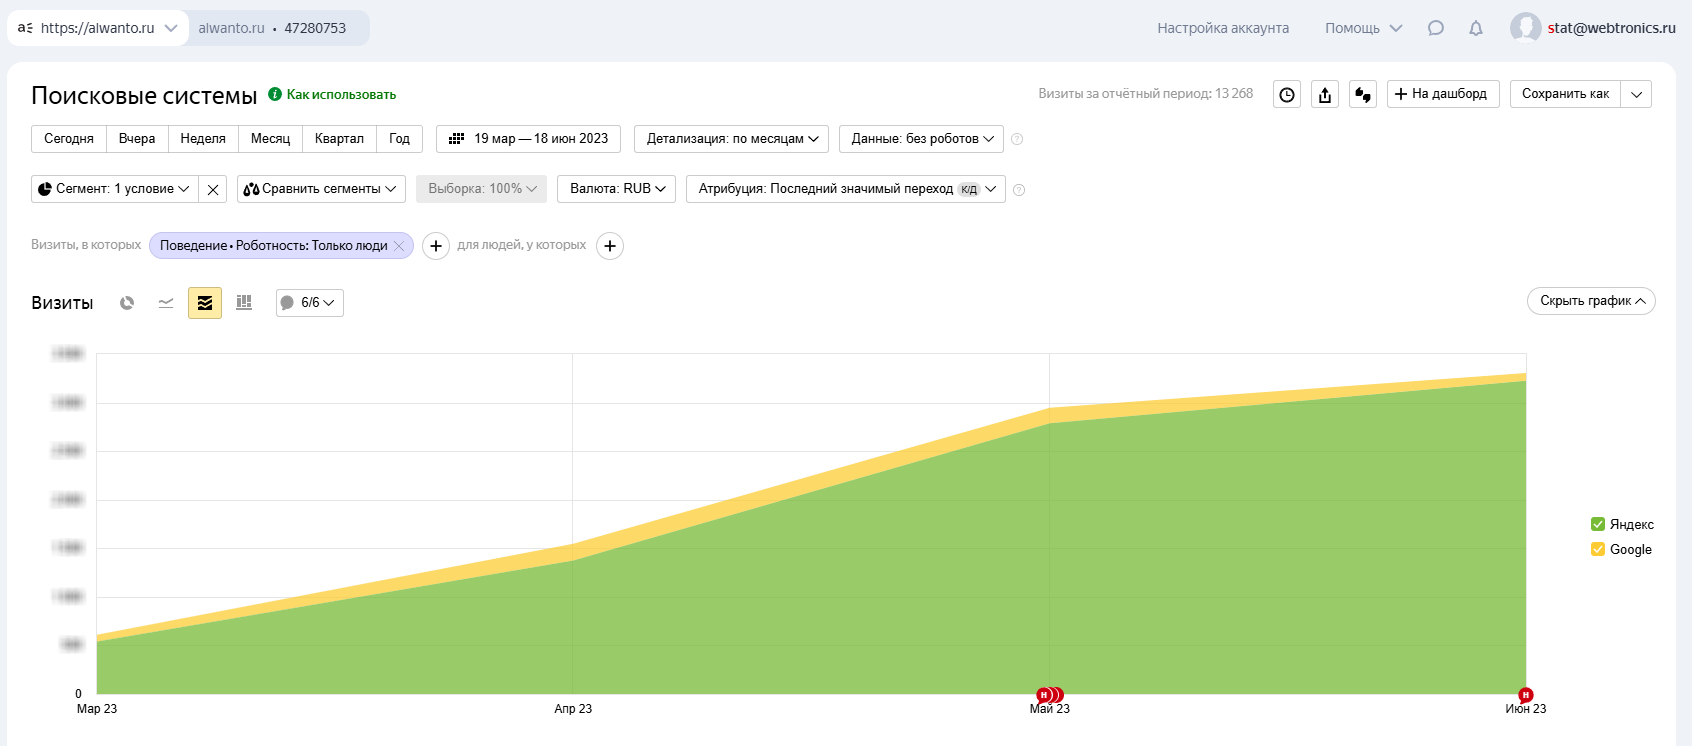Uncheck the Яндекс legend checkbox
Screen dimensions: 1692x746
[x=1598, y=524]
